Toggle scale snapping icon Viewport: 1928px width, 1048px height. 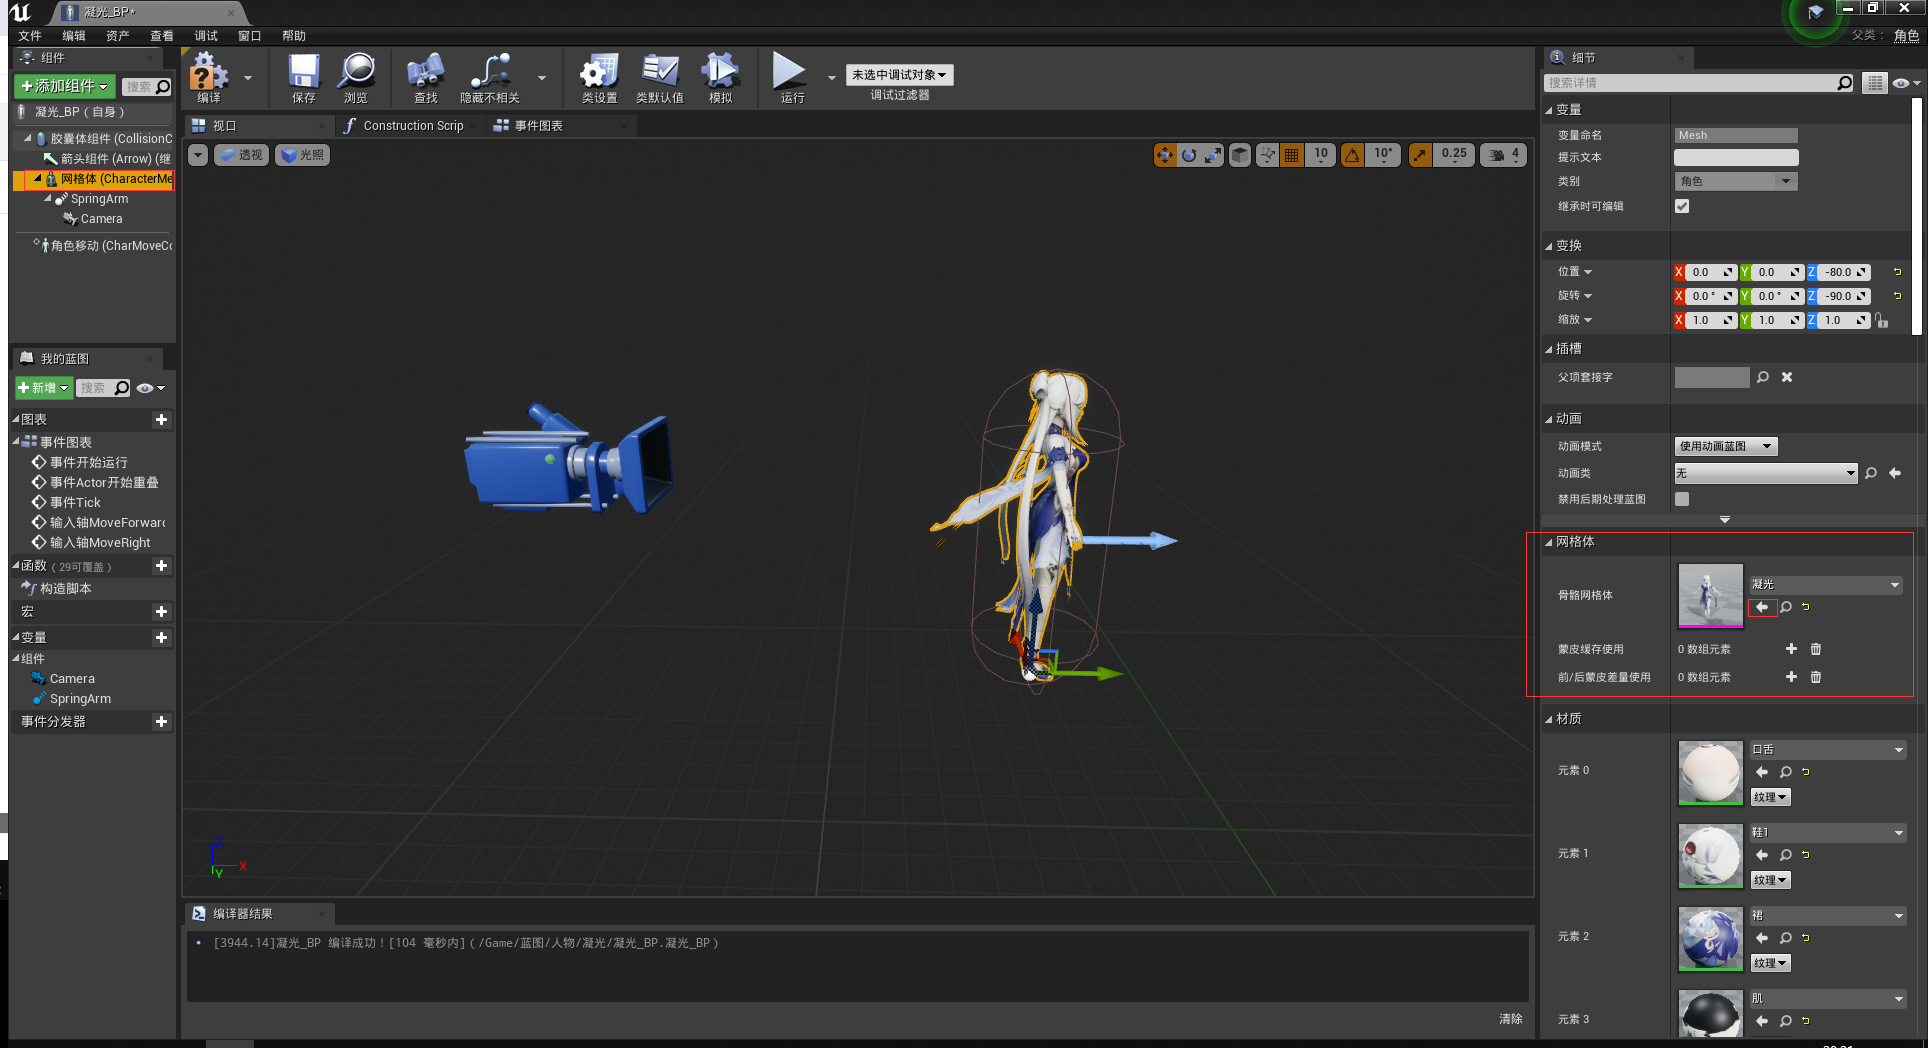click(x=1420, y=155)
